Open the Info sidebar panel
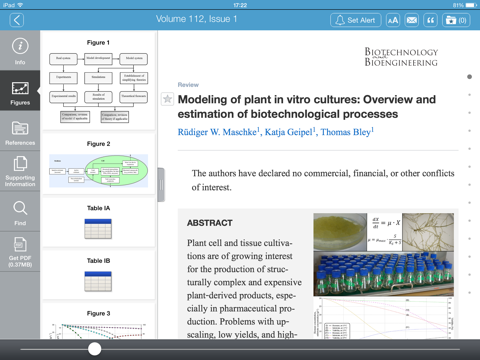This screenshot has height=360, width=480. click(x=20, y=51)
